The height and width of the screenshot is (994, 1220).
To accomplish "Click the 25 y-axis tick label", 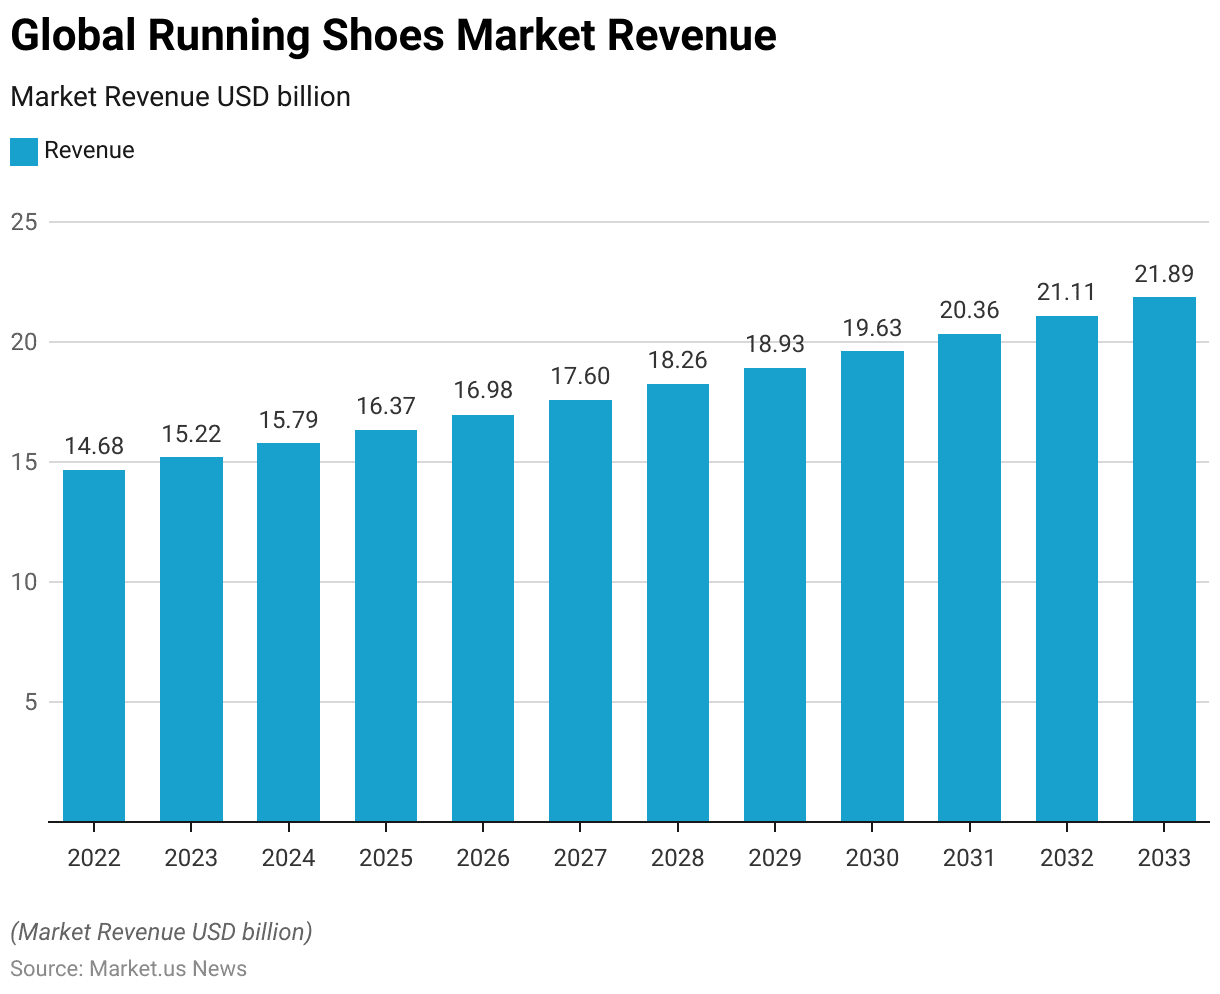I will point(24,222).
